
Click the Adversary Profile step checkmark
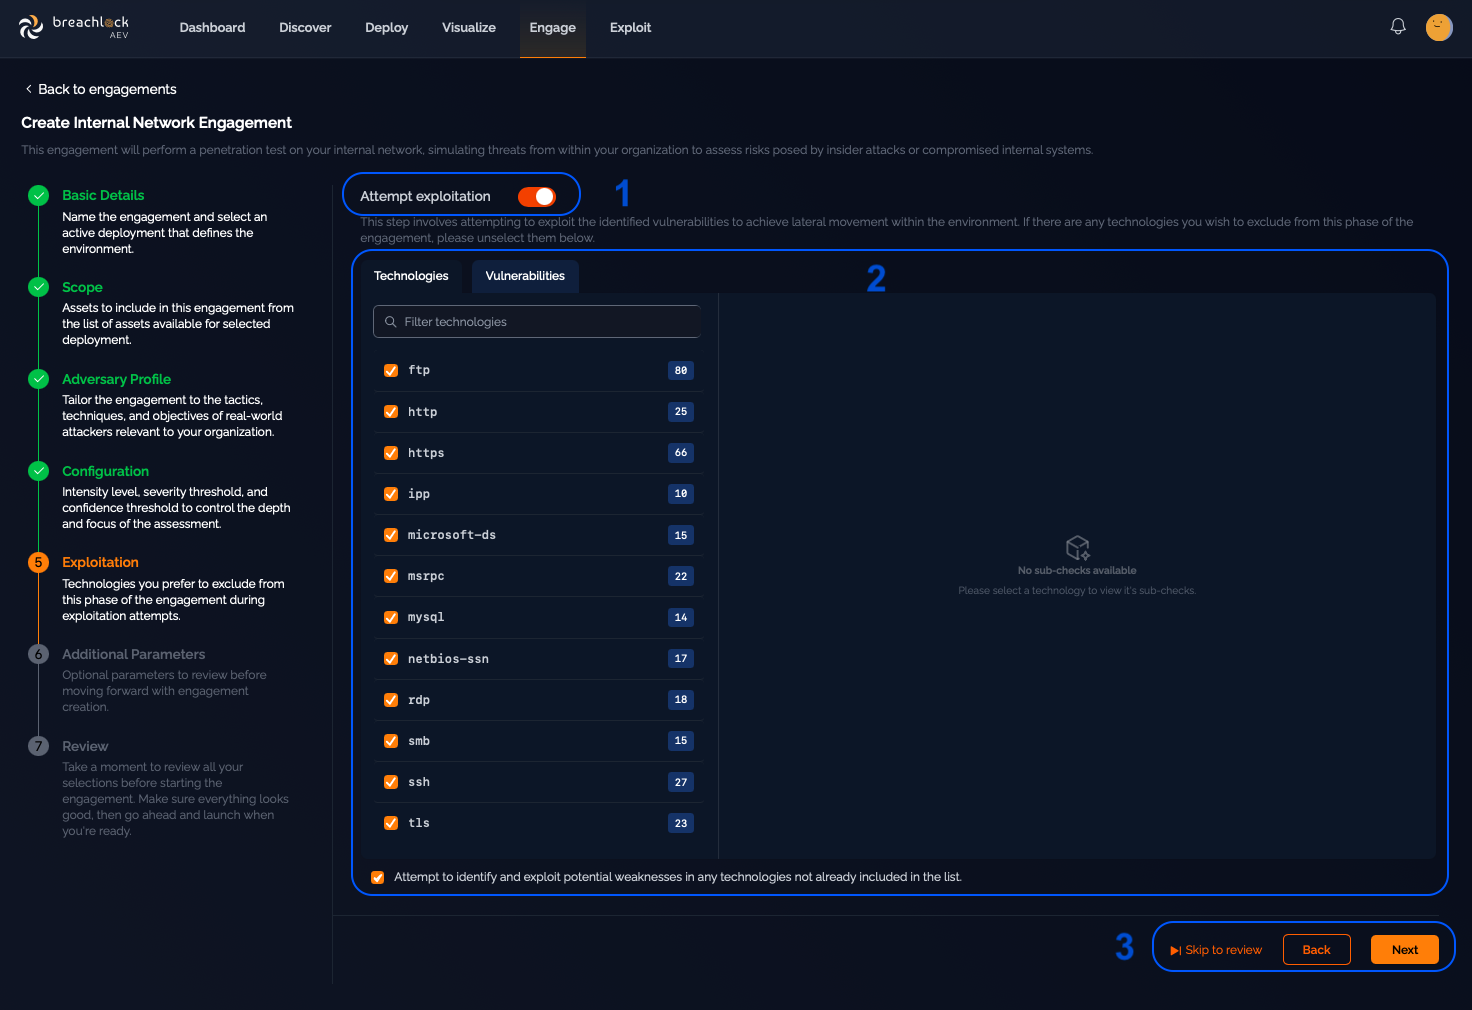(x=38, y=379)
